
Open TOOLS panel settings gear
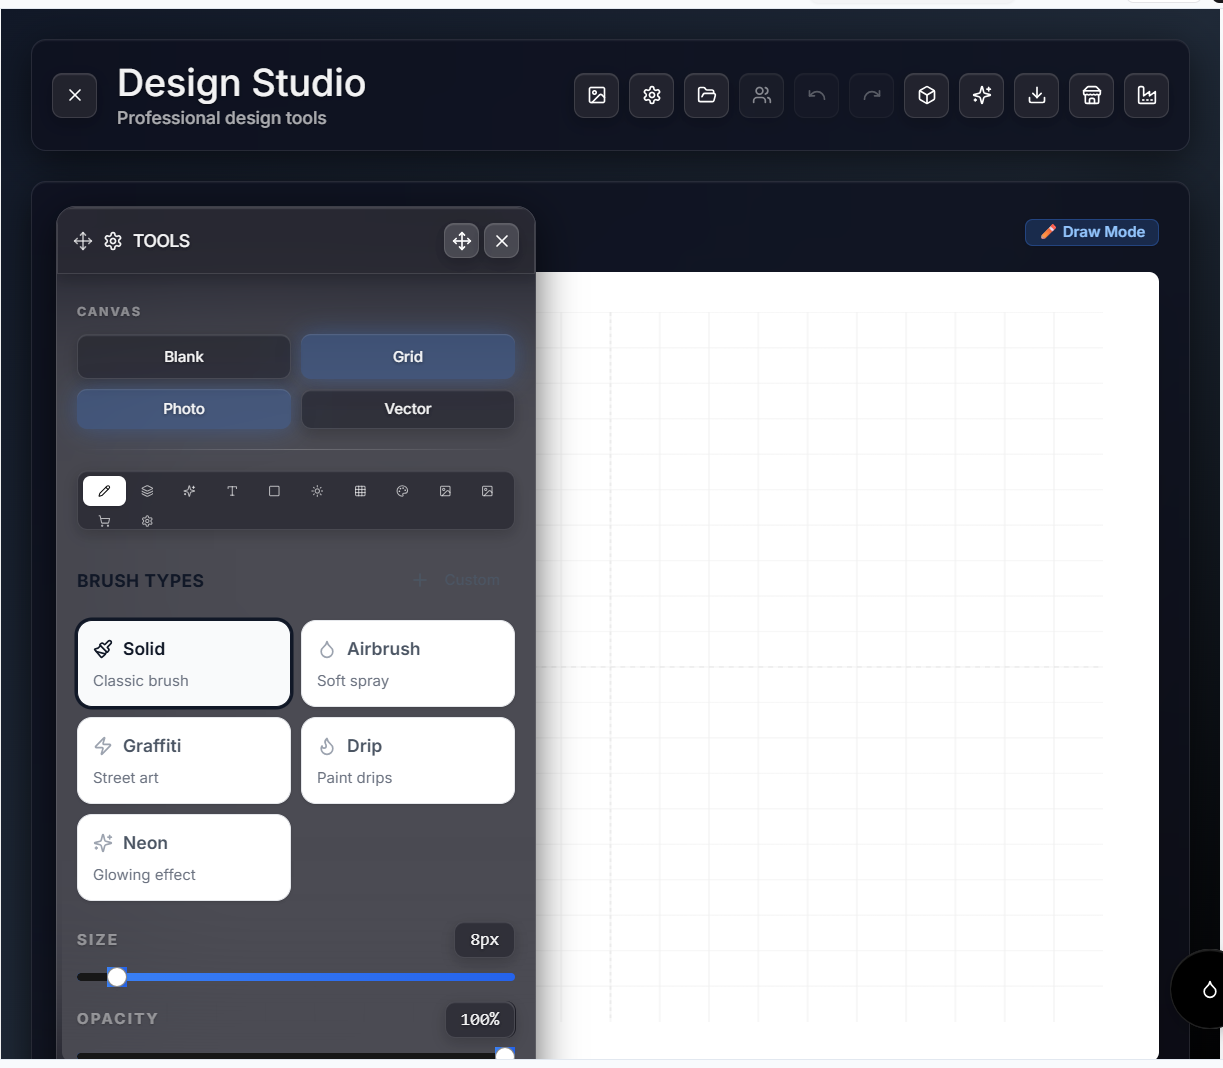point(112,240)
